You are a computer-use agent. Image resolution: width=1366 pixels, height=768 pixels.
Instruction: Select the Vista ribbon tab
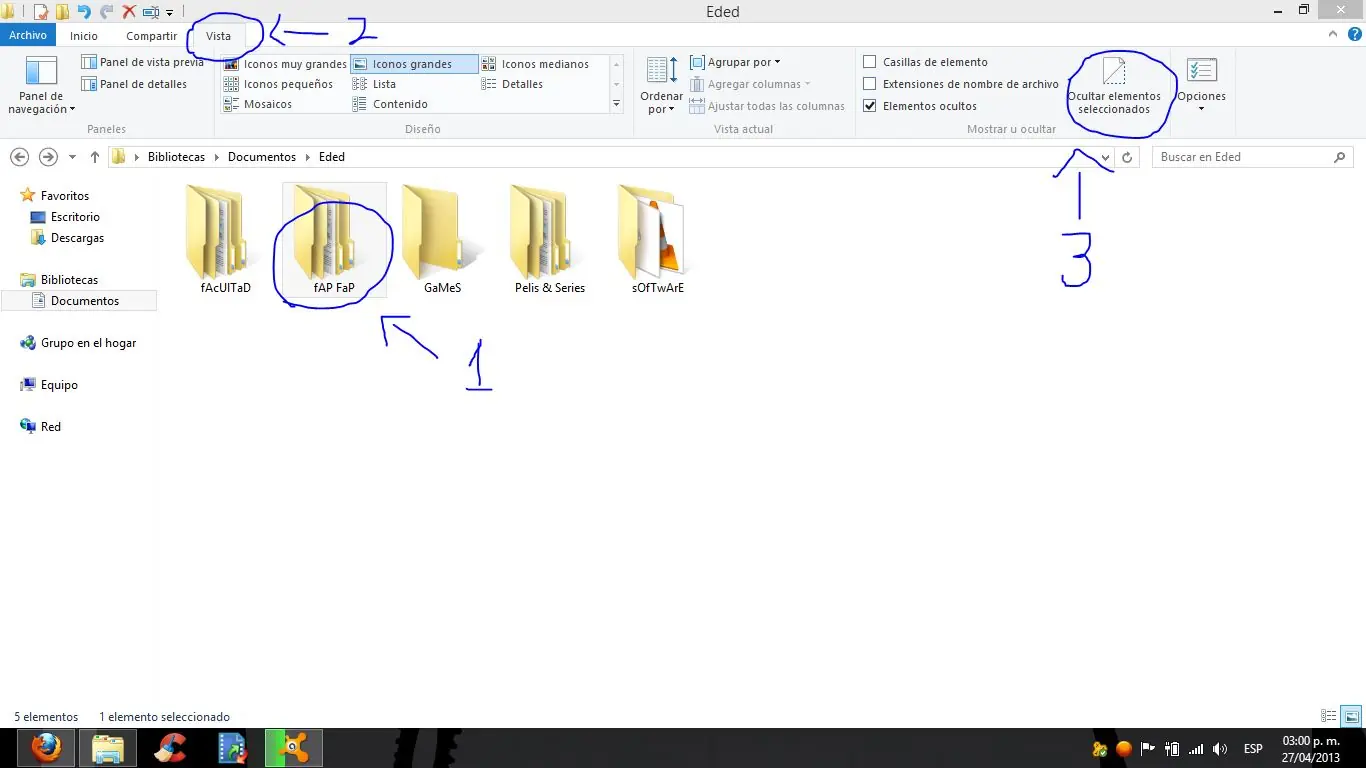[x=218, y=36]
